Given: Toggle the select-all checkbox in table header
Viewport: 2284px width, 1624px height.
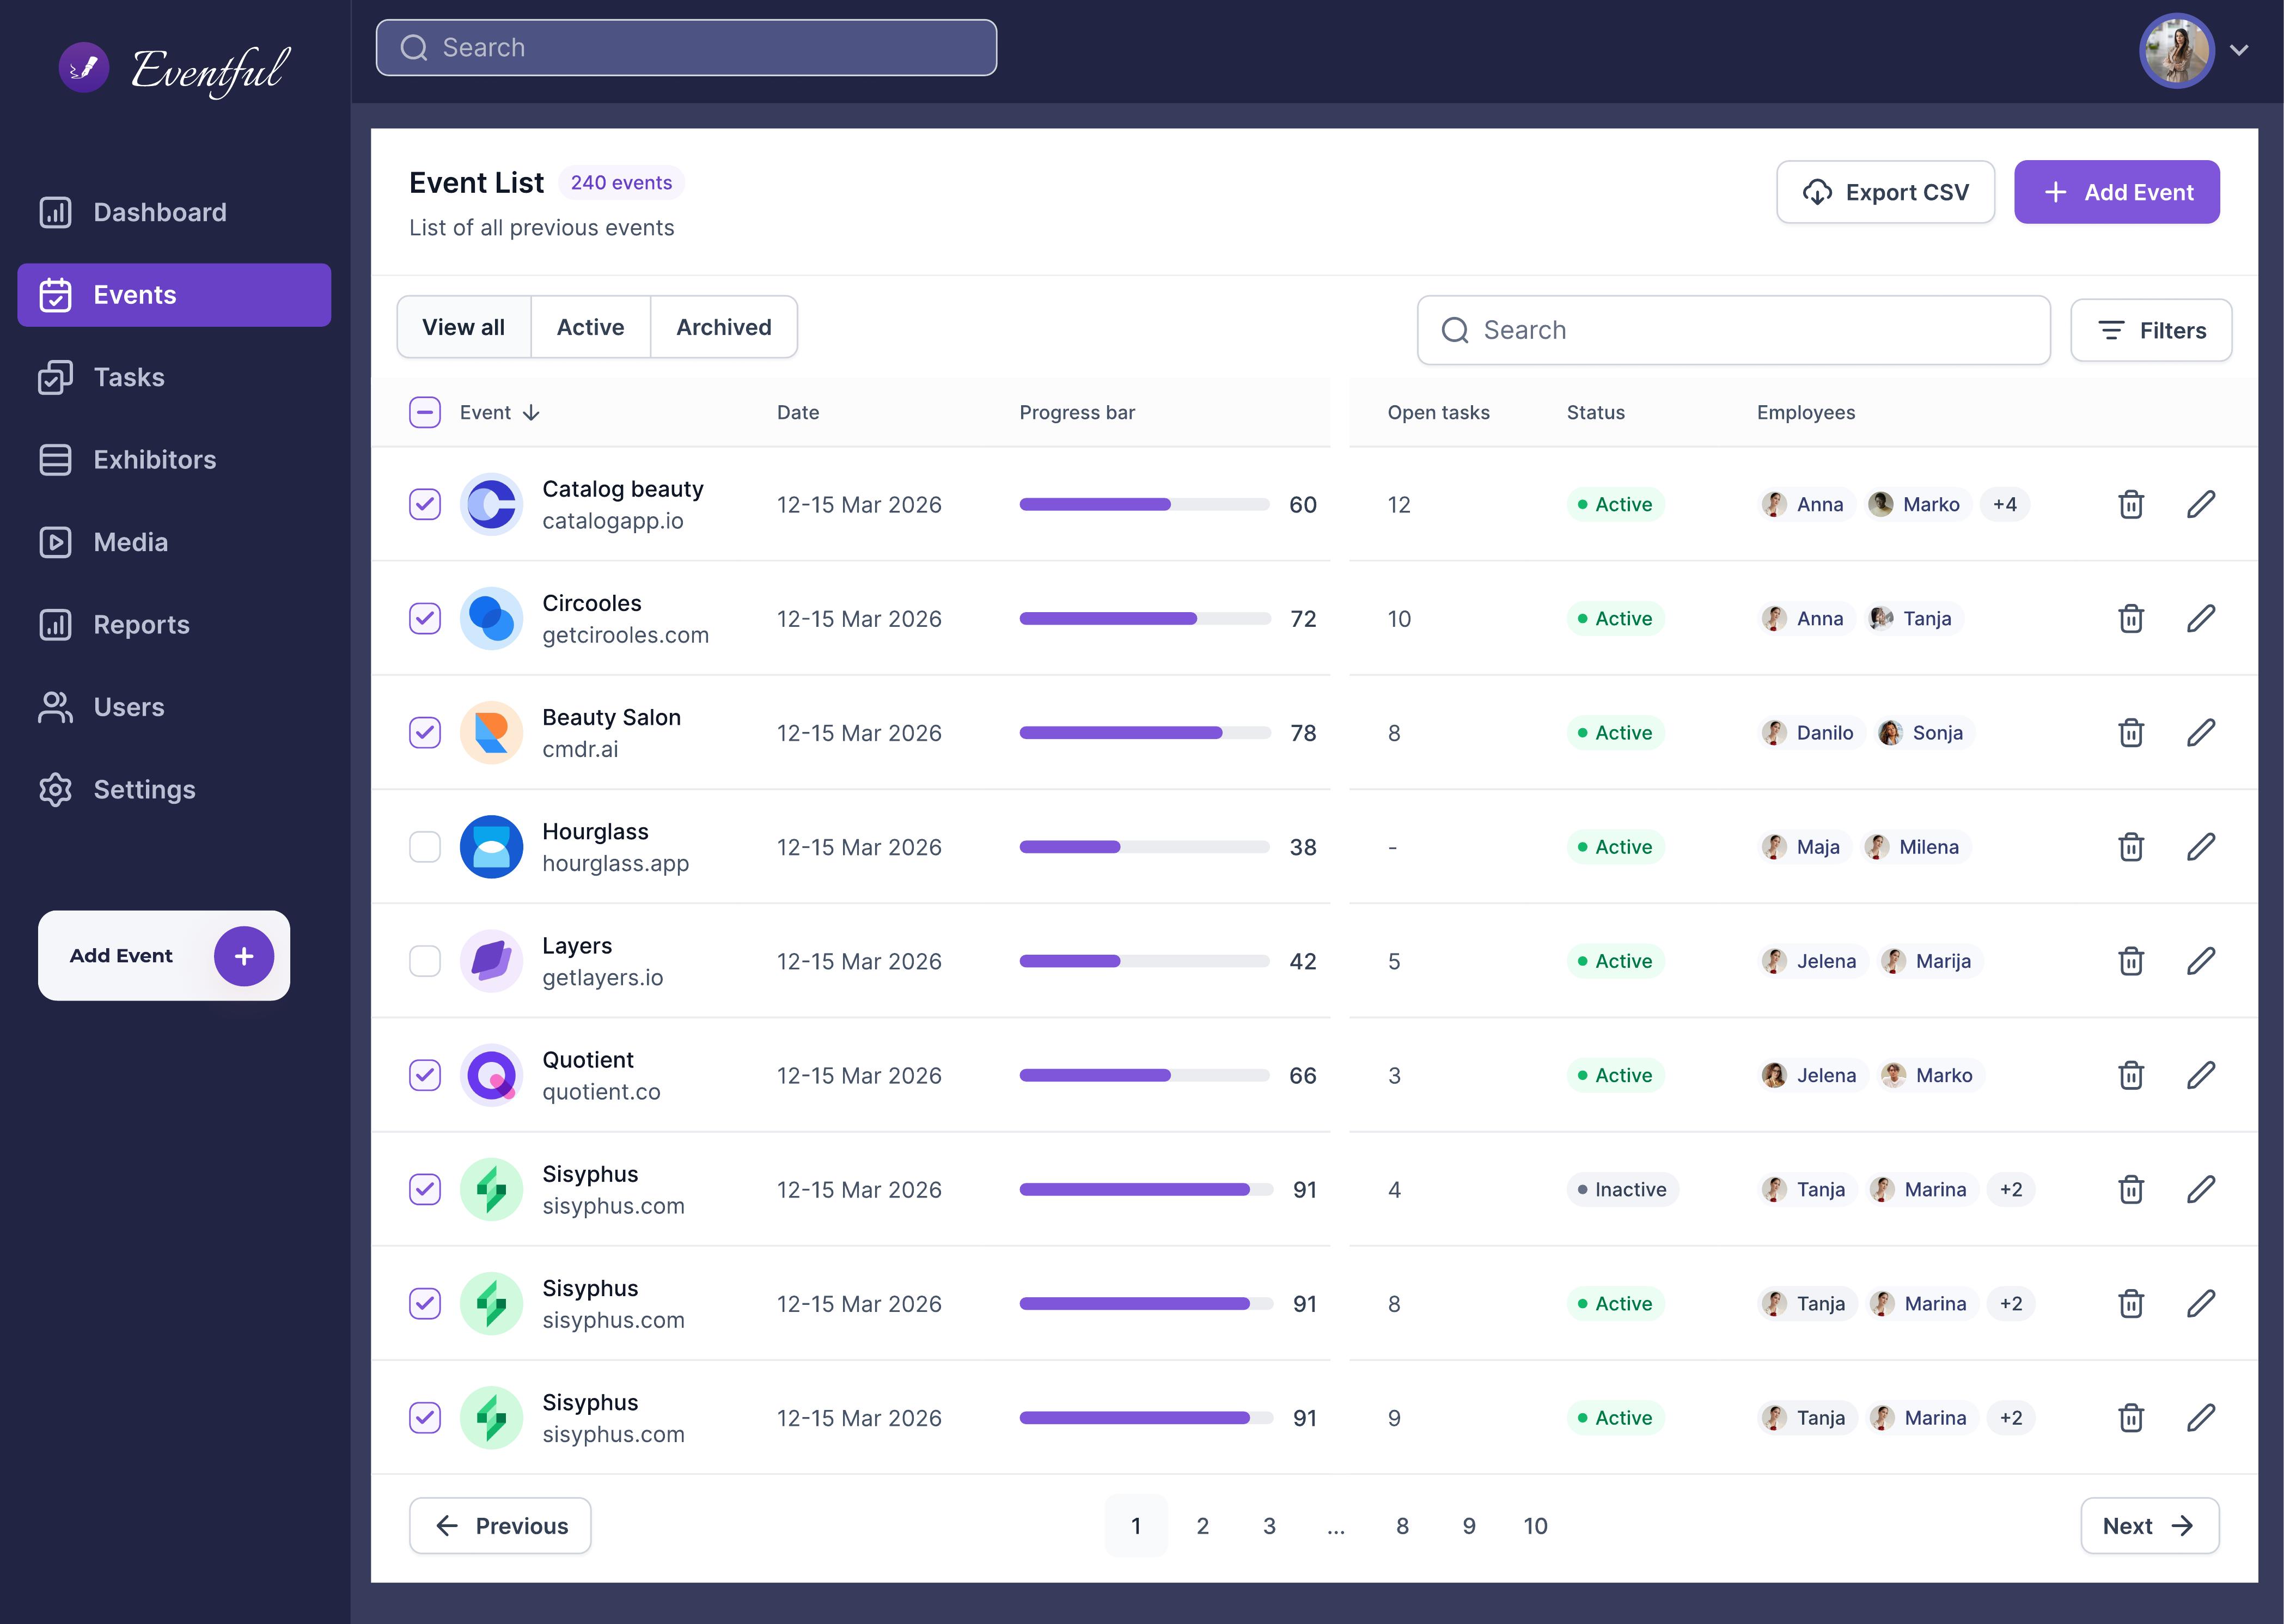Looking at the screenshot, I should (425, 413).
